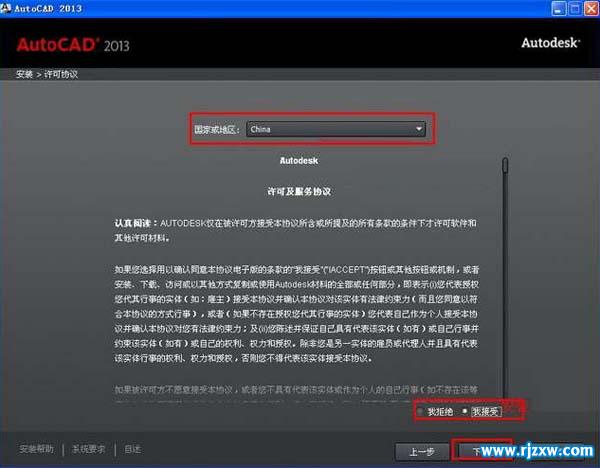
Task: Open the 系统要求 link
Action: click(x=89, y=449)
